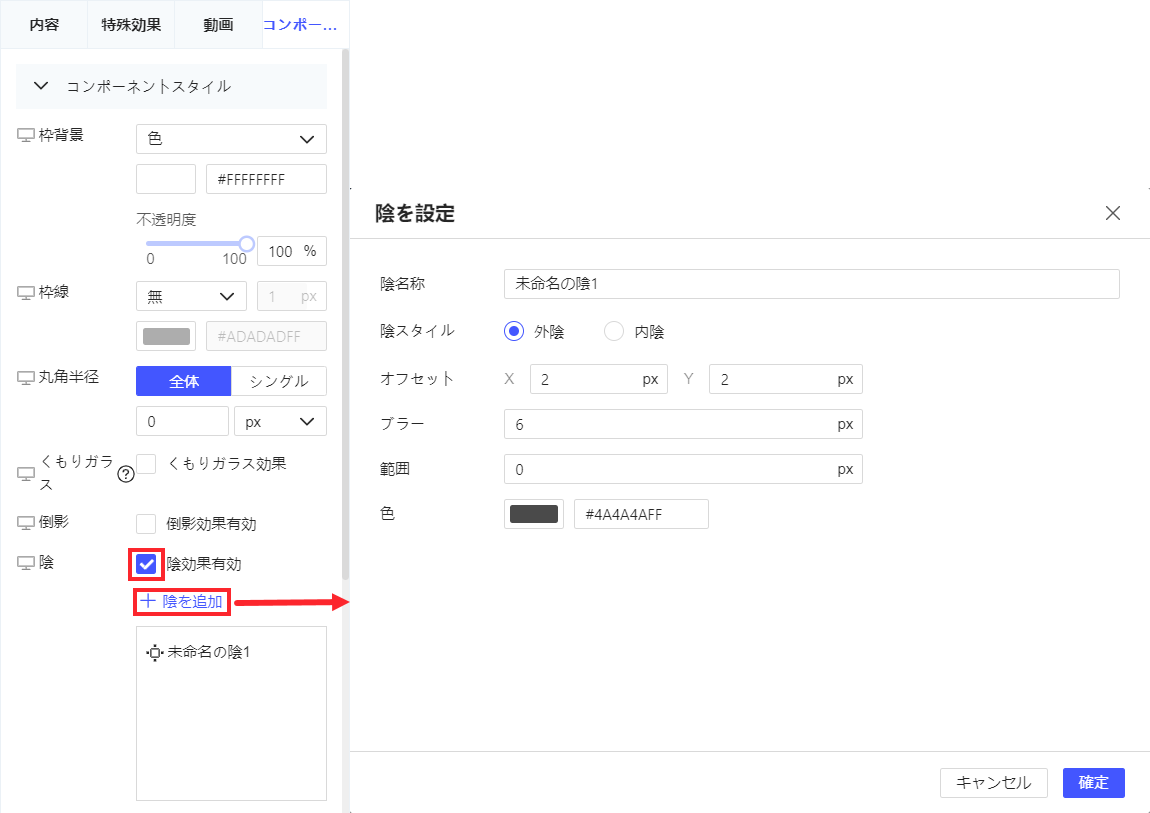
Task: Click the 範囲 value field
Action: pos(683,469)
